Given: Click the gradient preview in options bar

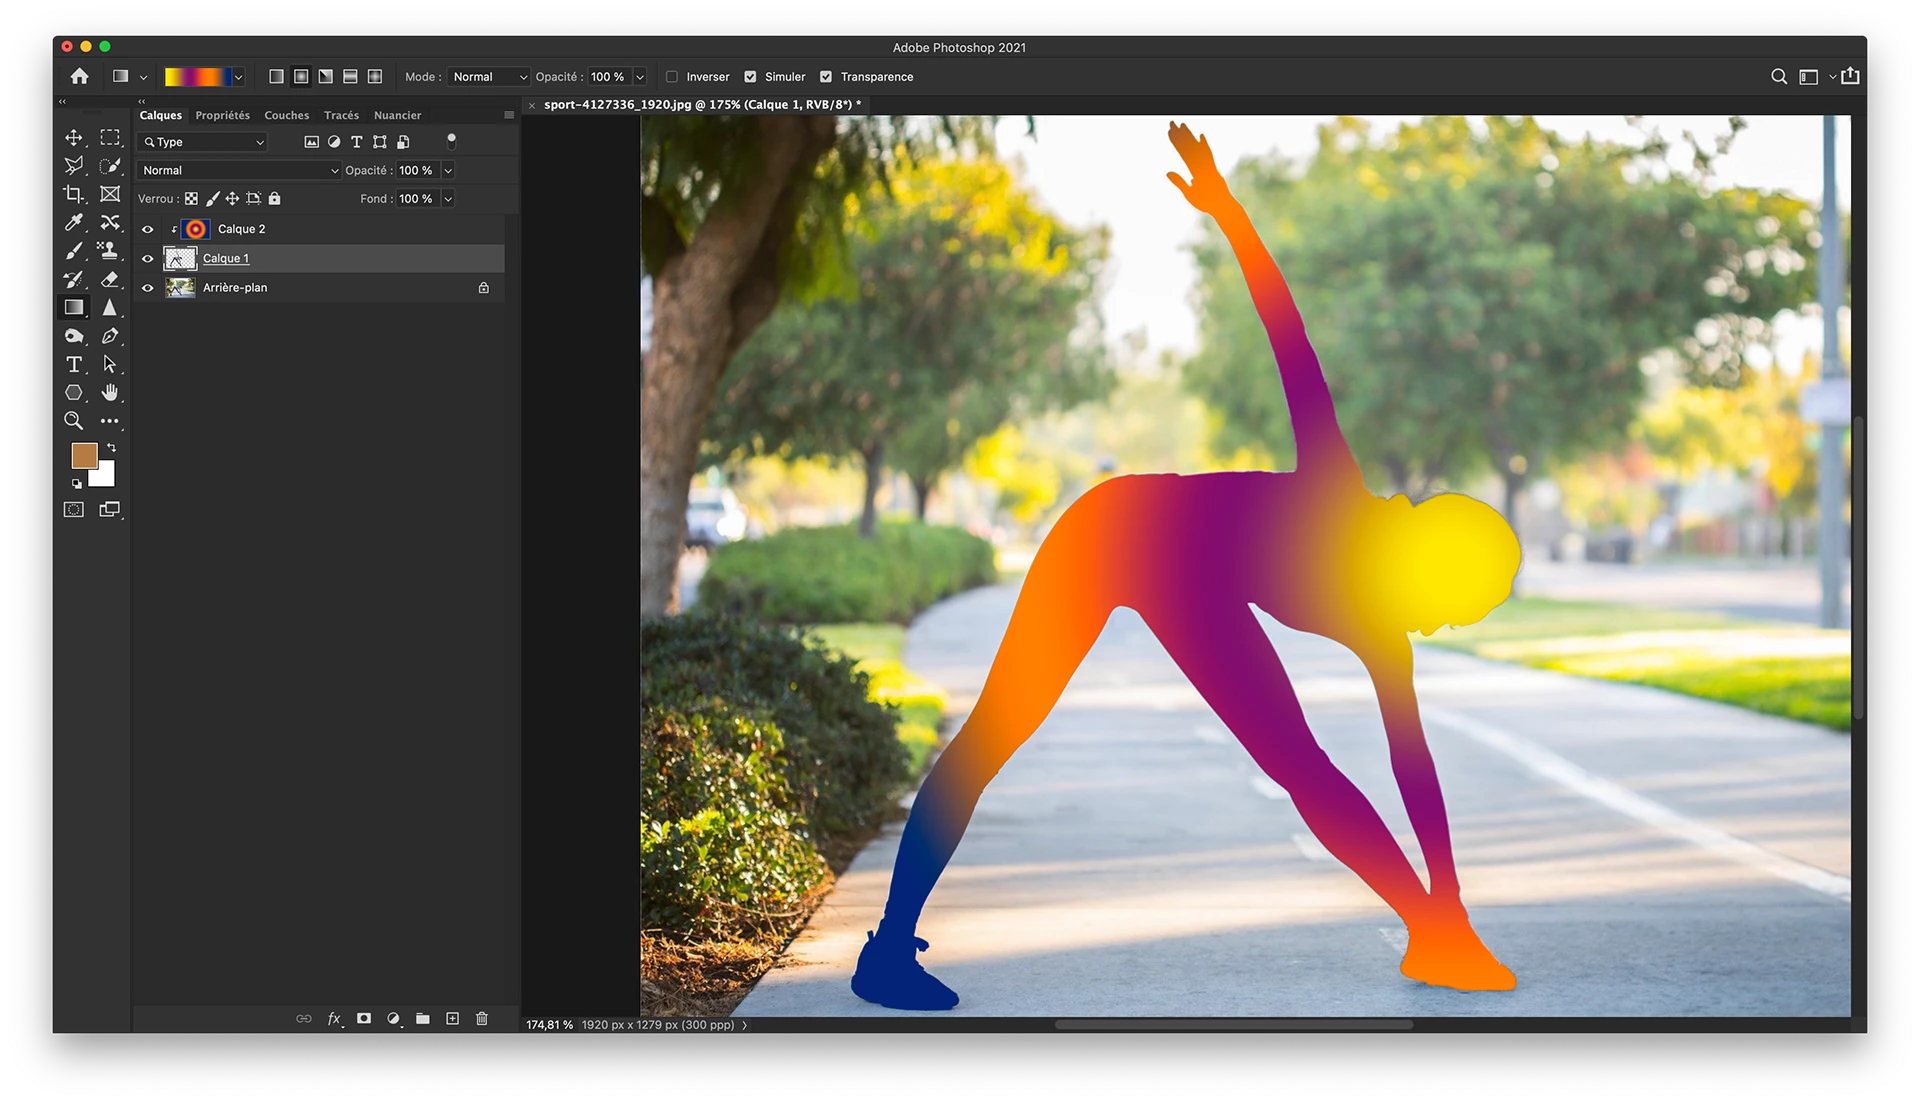Looking at the screenshot, I should pyautogui.click(x=197, y=77).
